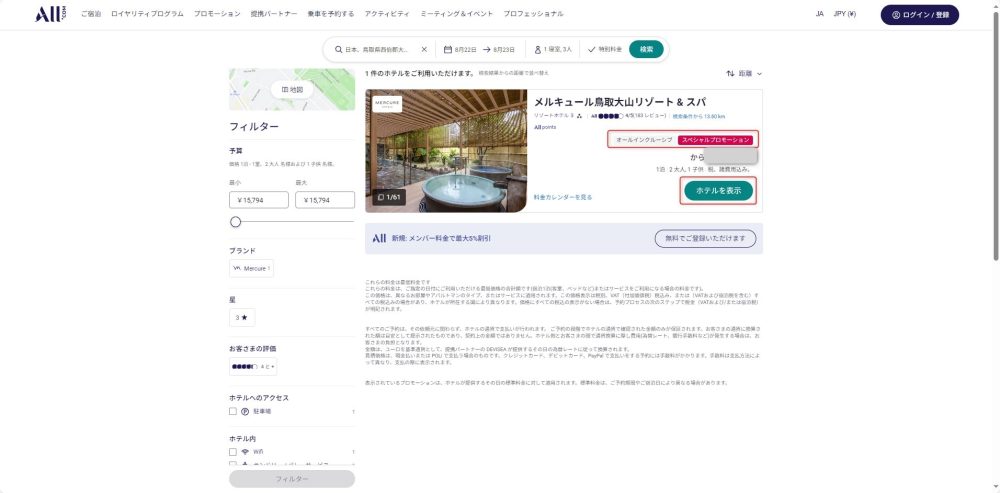Click the destination search input field
Screen dimensions: 1000x493
[x=376, y=49]
